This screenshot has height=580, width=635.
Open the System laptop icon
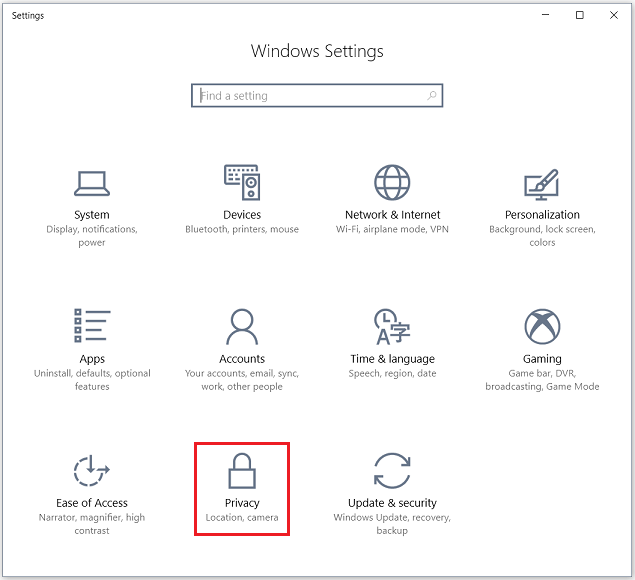[x=92, y=183]
